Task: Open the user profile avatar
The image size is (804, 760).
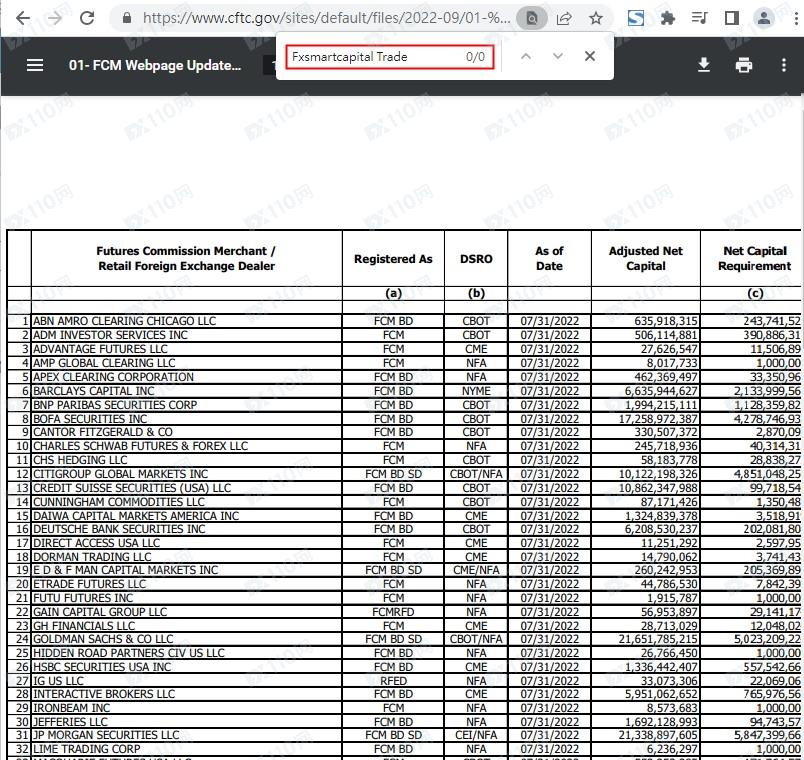Action: click(764, 18)
